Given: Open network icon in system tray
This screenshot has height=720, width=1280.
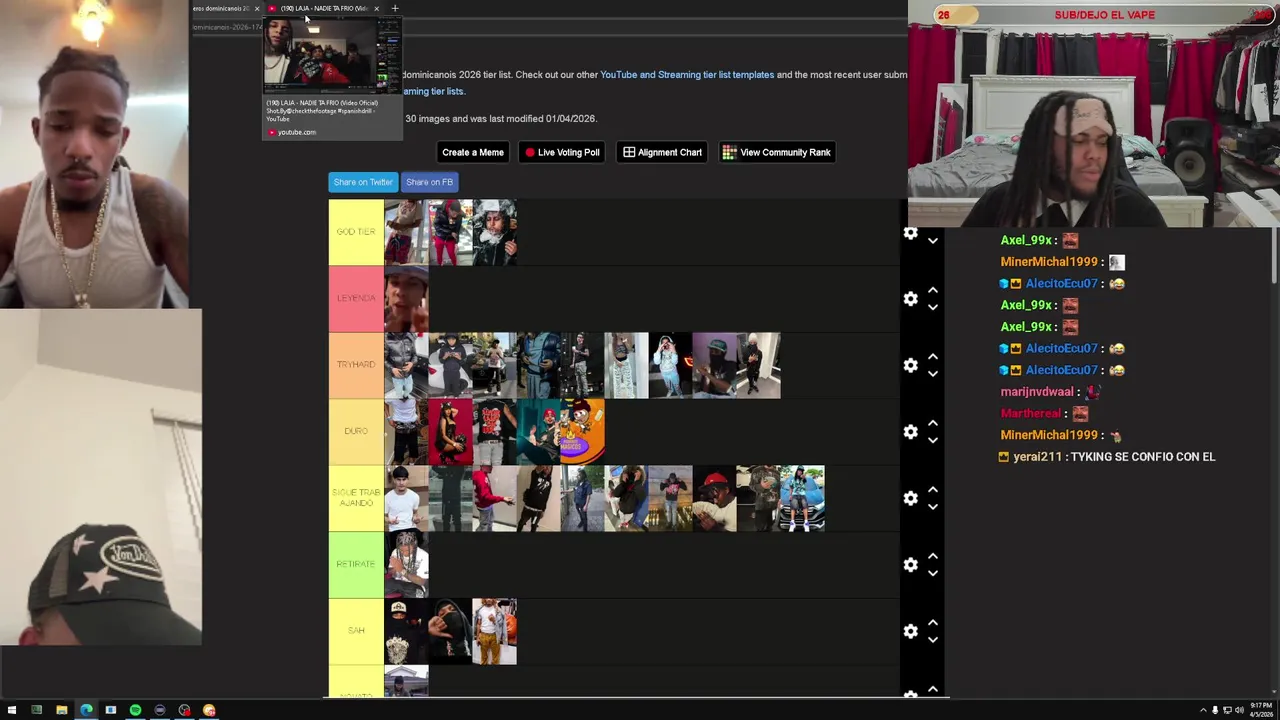Looking at the screenshot, I should tap(1227, 710).
